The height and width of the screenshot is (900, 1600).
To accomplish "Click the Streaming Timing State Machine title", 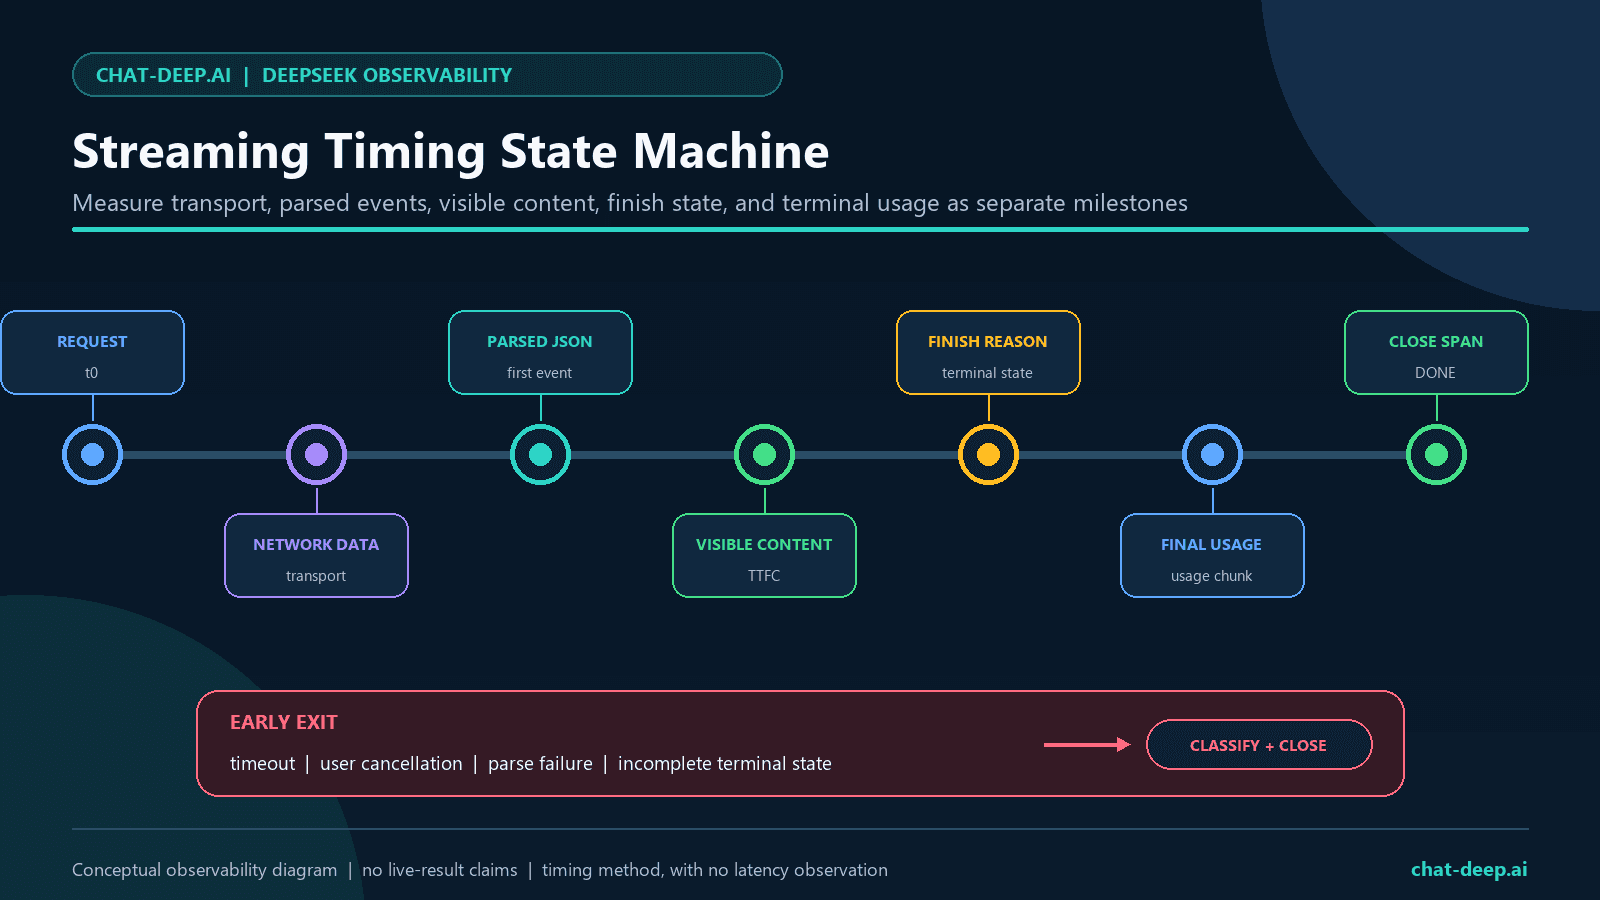I will tap(451, 152).
